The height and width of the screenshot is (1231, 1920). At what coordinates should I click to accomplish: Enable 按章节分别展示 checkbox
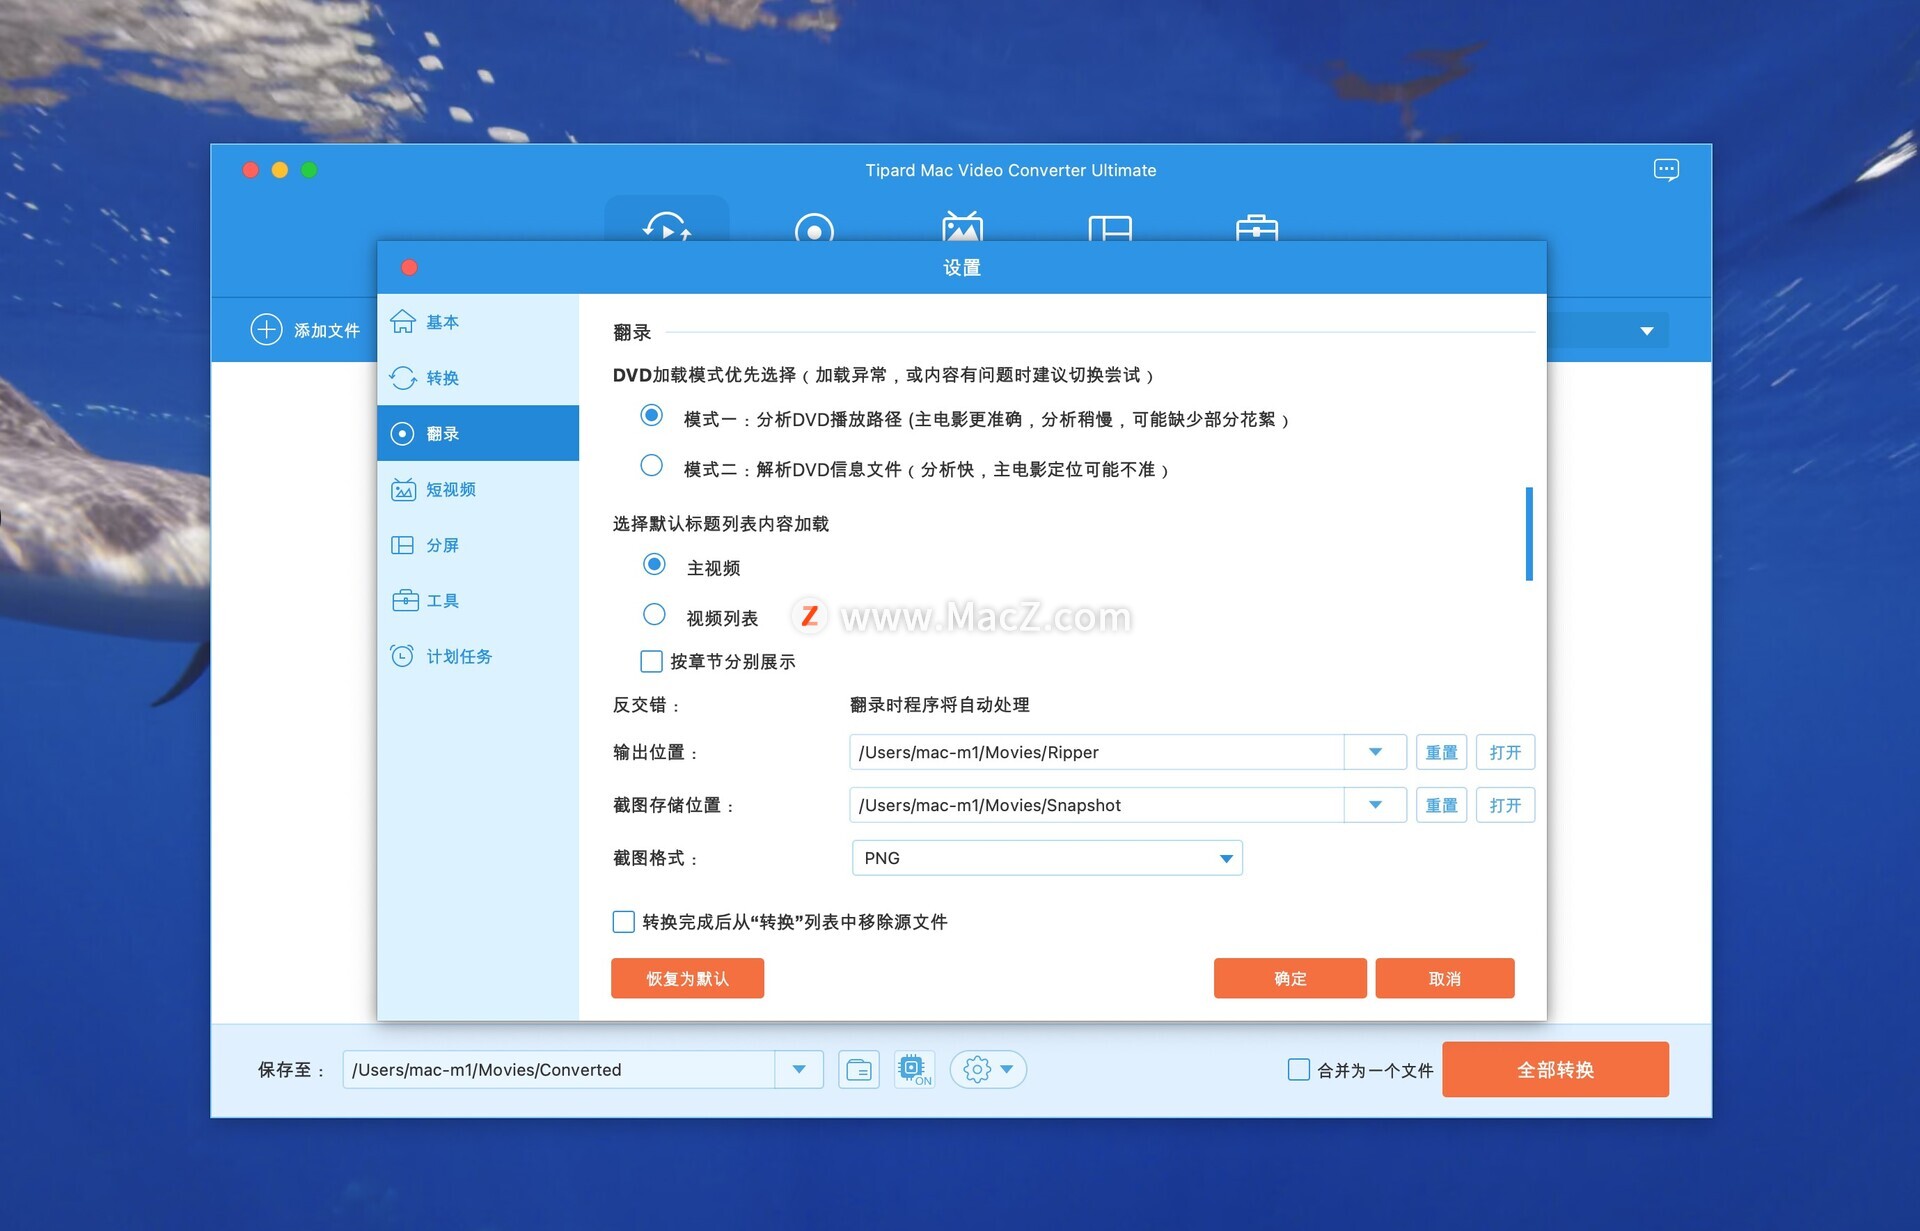651,661
